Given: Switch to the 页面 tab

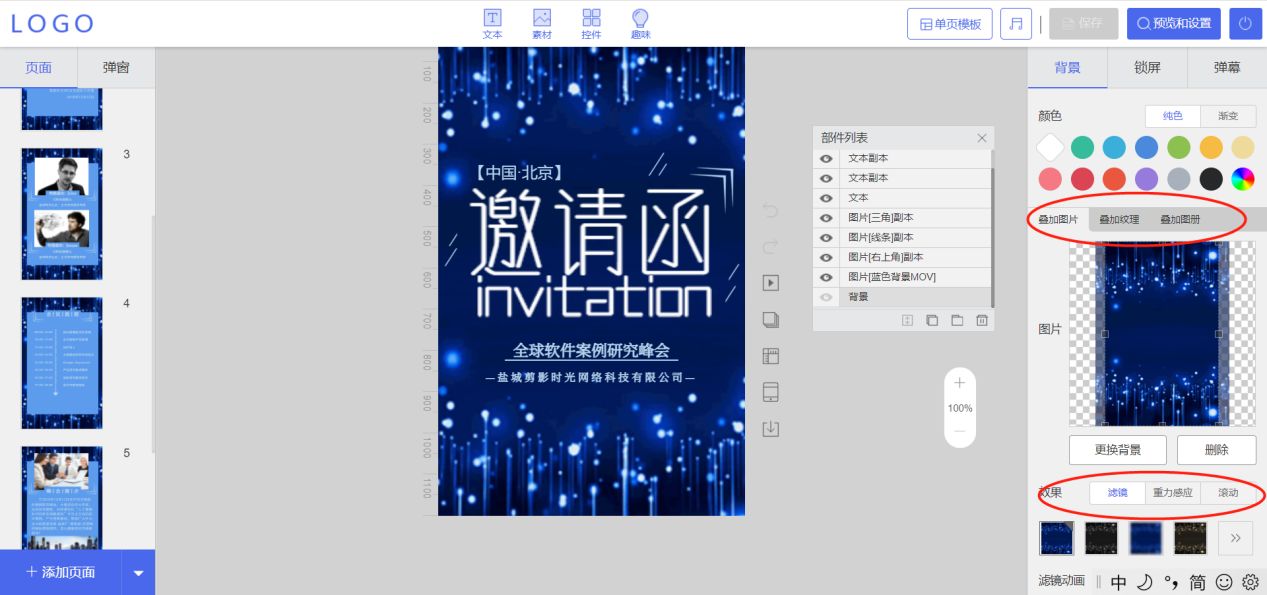Looking at the screenshot, I should click(39, 68).
